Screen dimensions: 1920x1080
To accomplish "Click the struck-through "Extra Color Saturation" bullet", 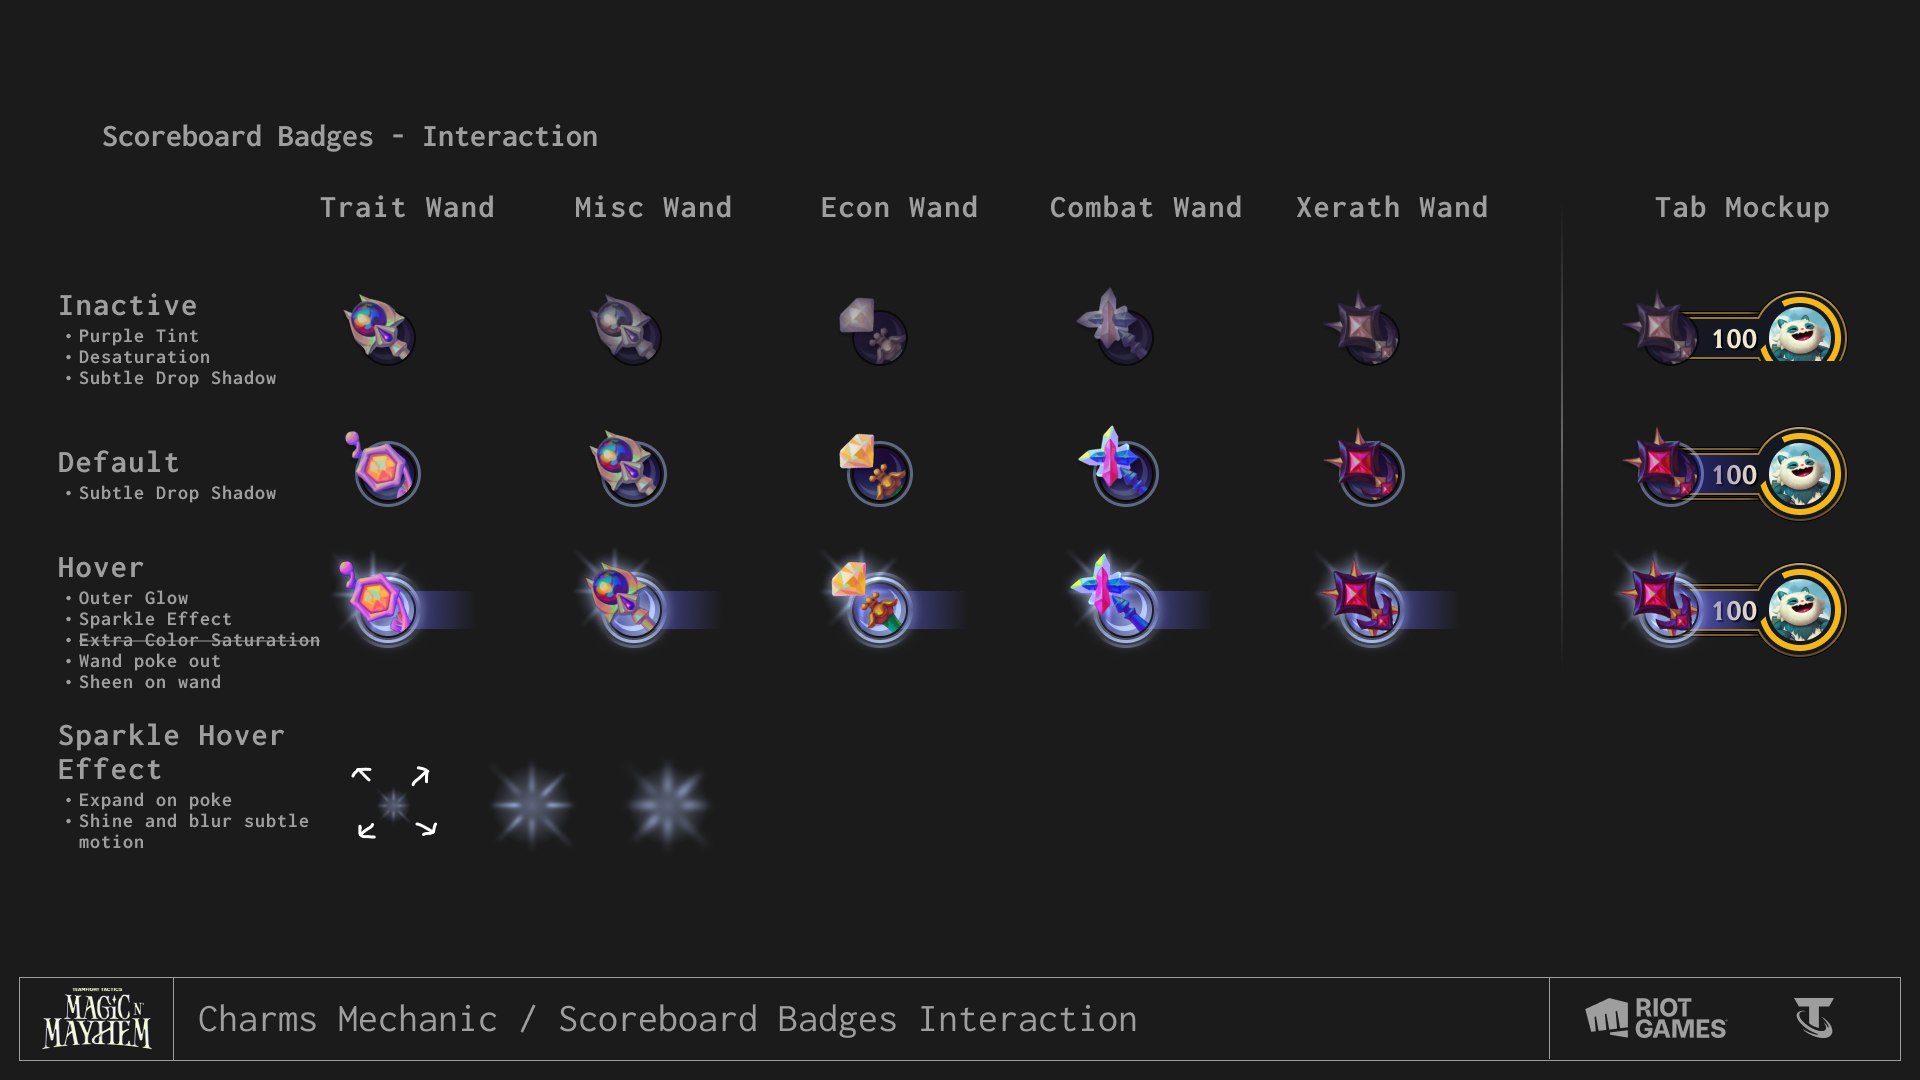I will click(x=199, y=640).
